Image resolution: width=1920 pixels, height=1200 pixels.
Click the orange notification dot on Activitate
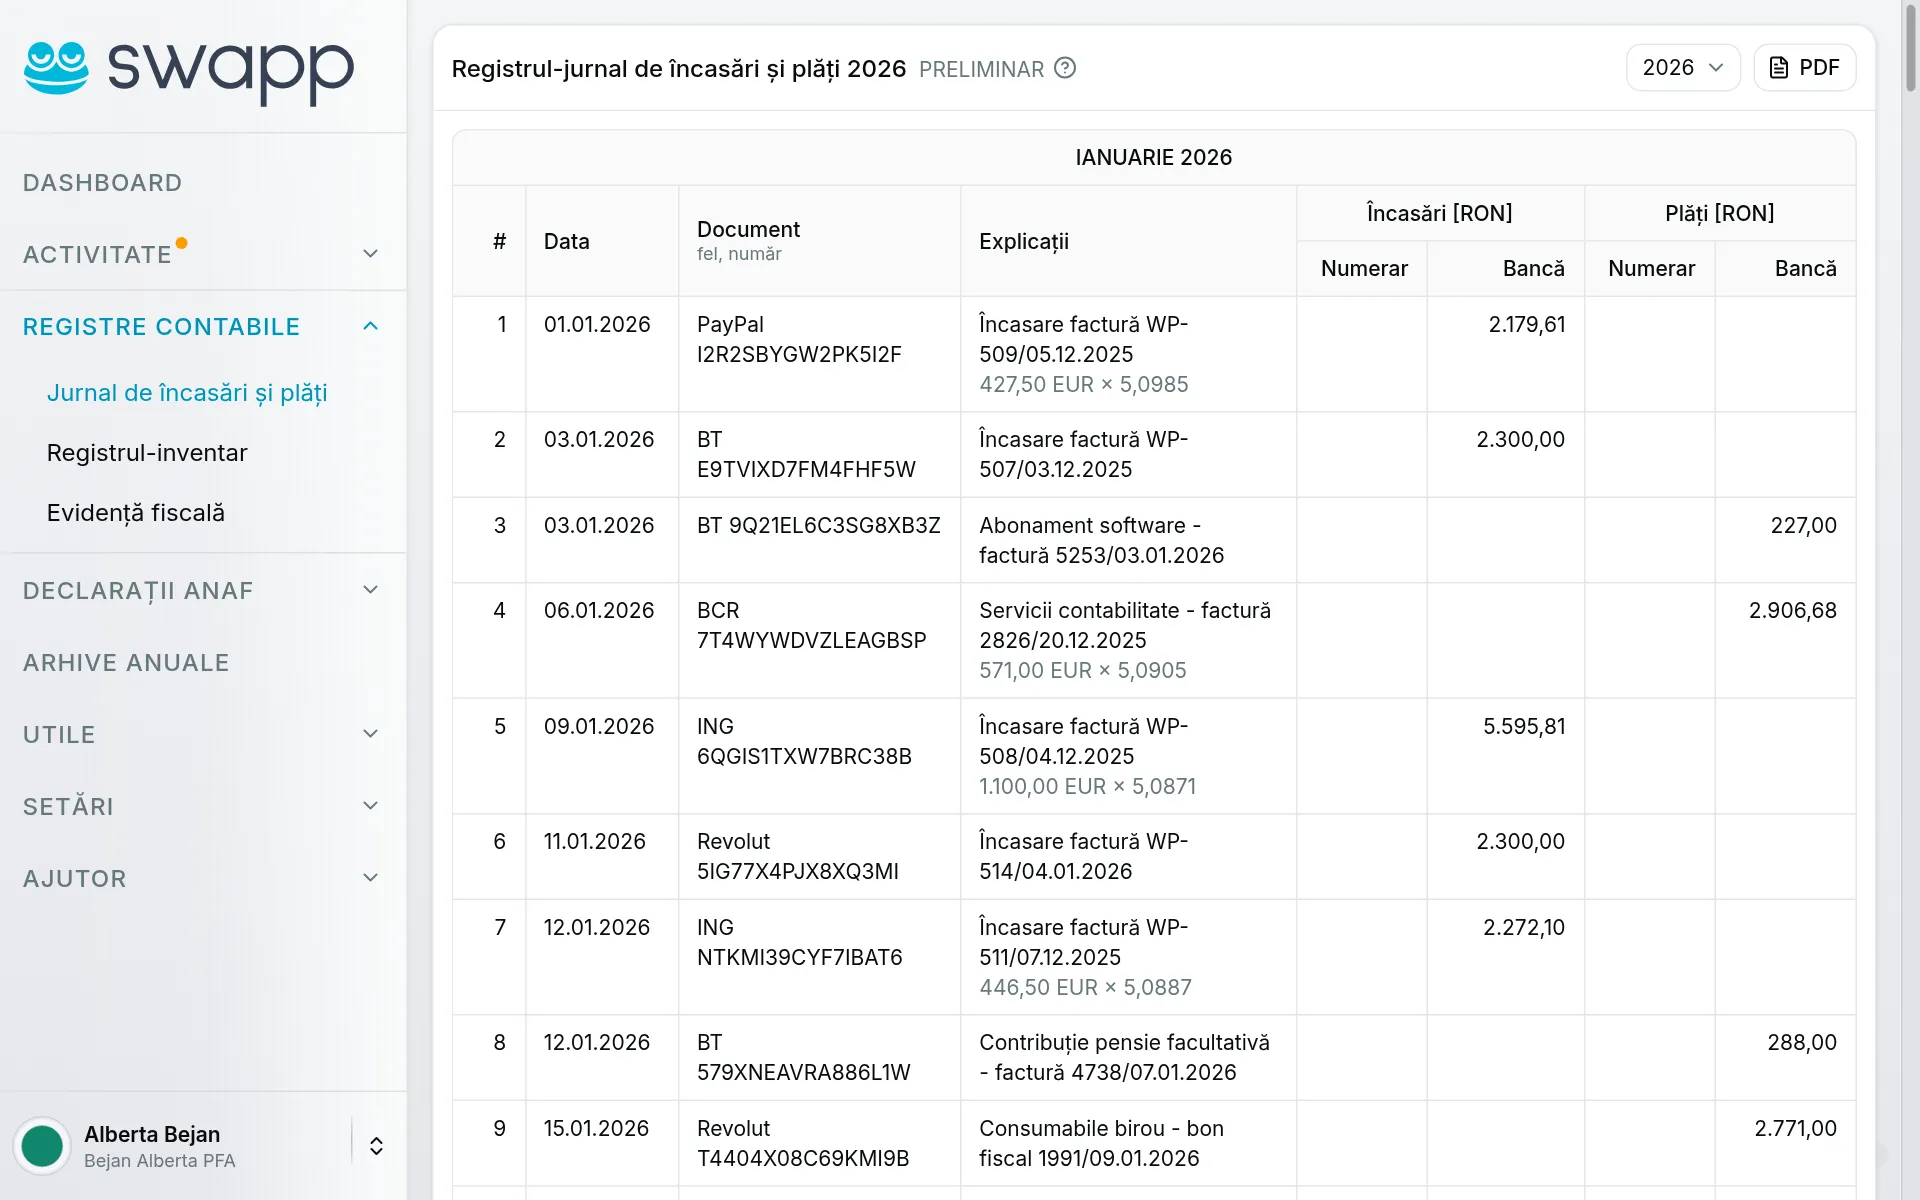click(x=181, y=242)
